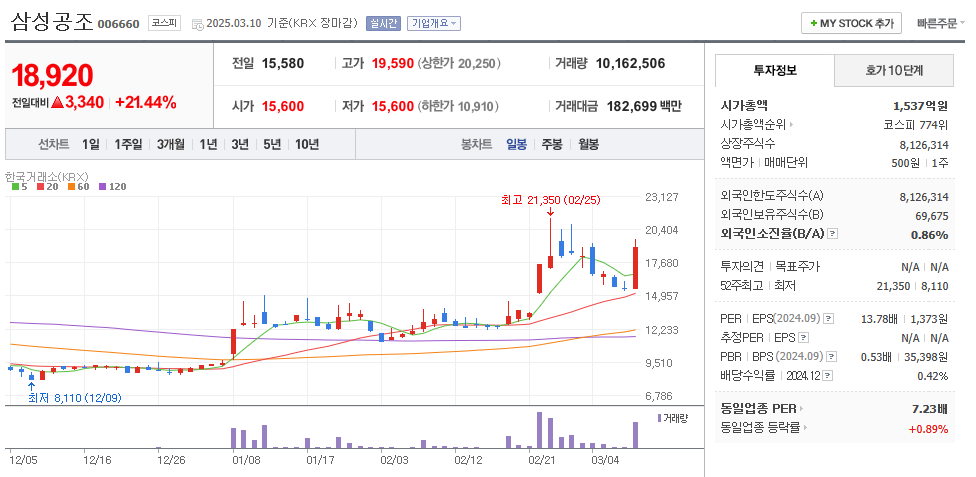Open the 동일업종 등락률 link

(x=766, y=428)
